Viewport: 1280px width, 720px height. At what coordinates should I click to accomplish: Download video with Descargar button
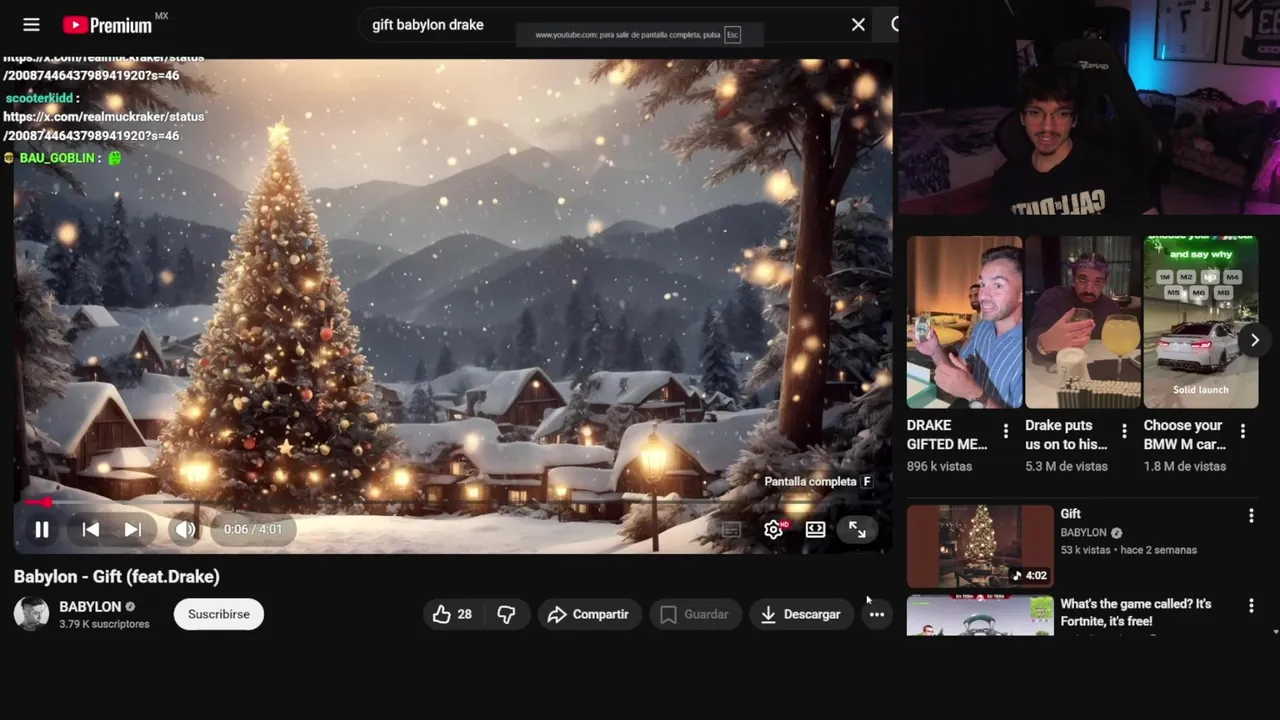(x=800, y=614)
